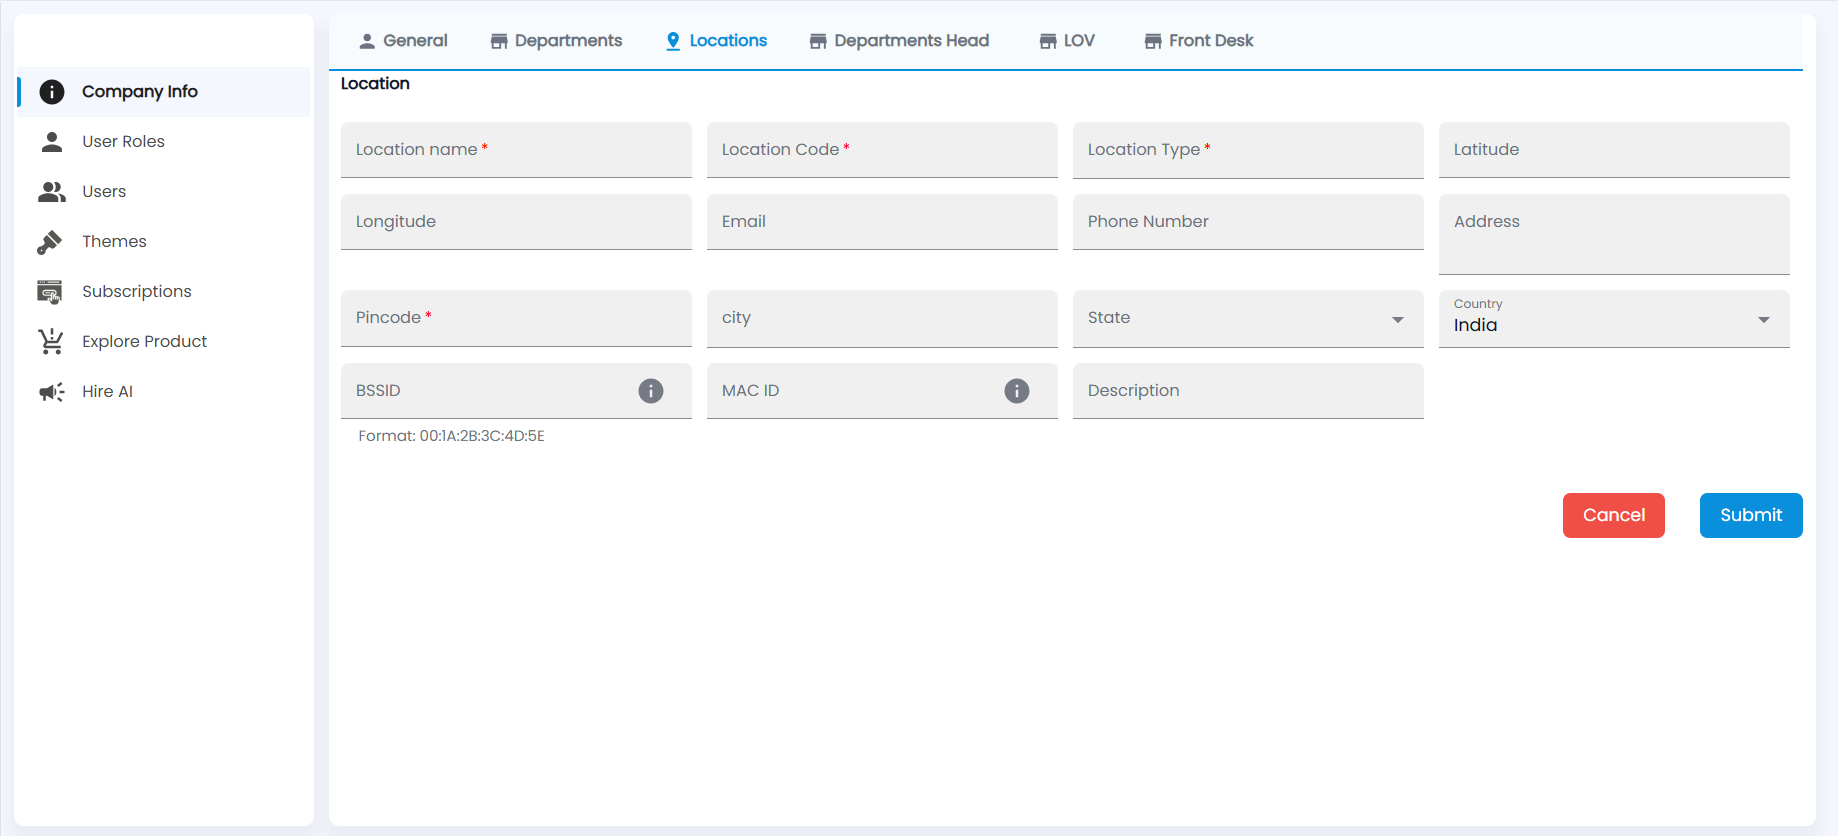Open Explore Product in the sidebar
The height and width of the screenshot is (836, 1838).
(x=164, y=341)
